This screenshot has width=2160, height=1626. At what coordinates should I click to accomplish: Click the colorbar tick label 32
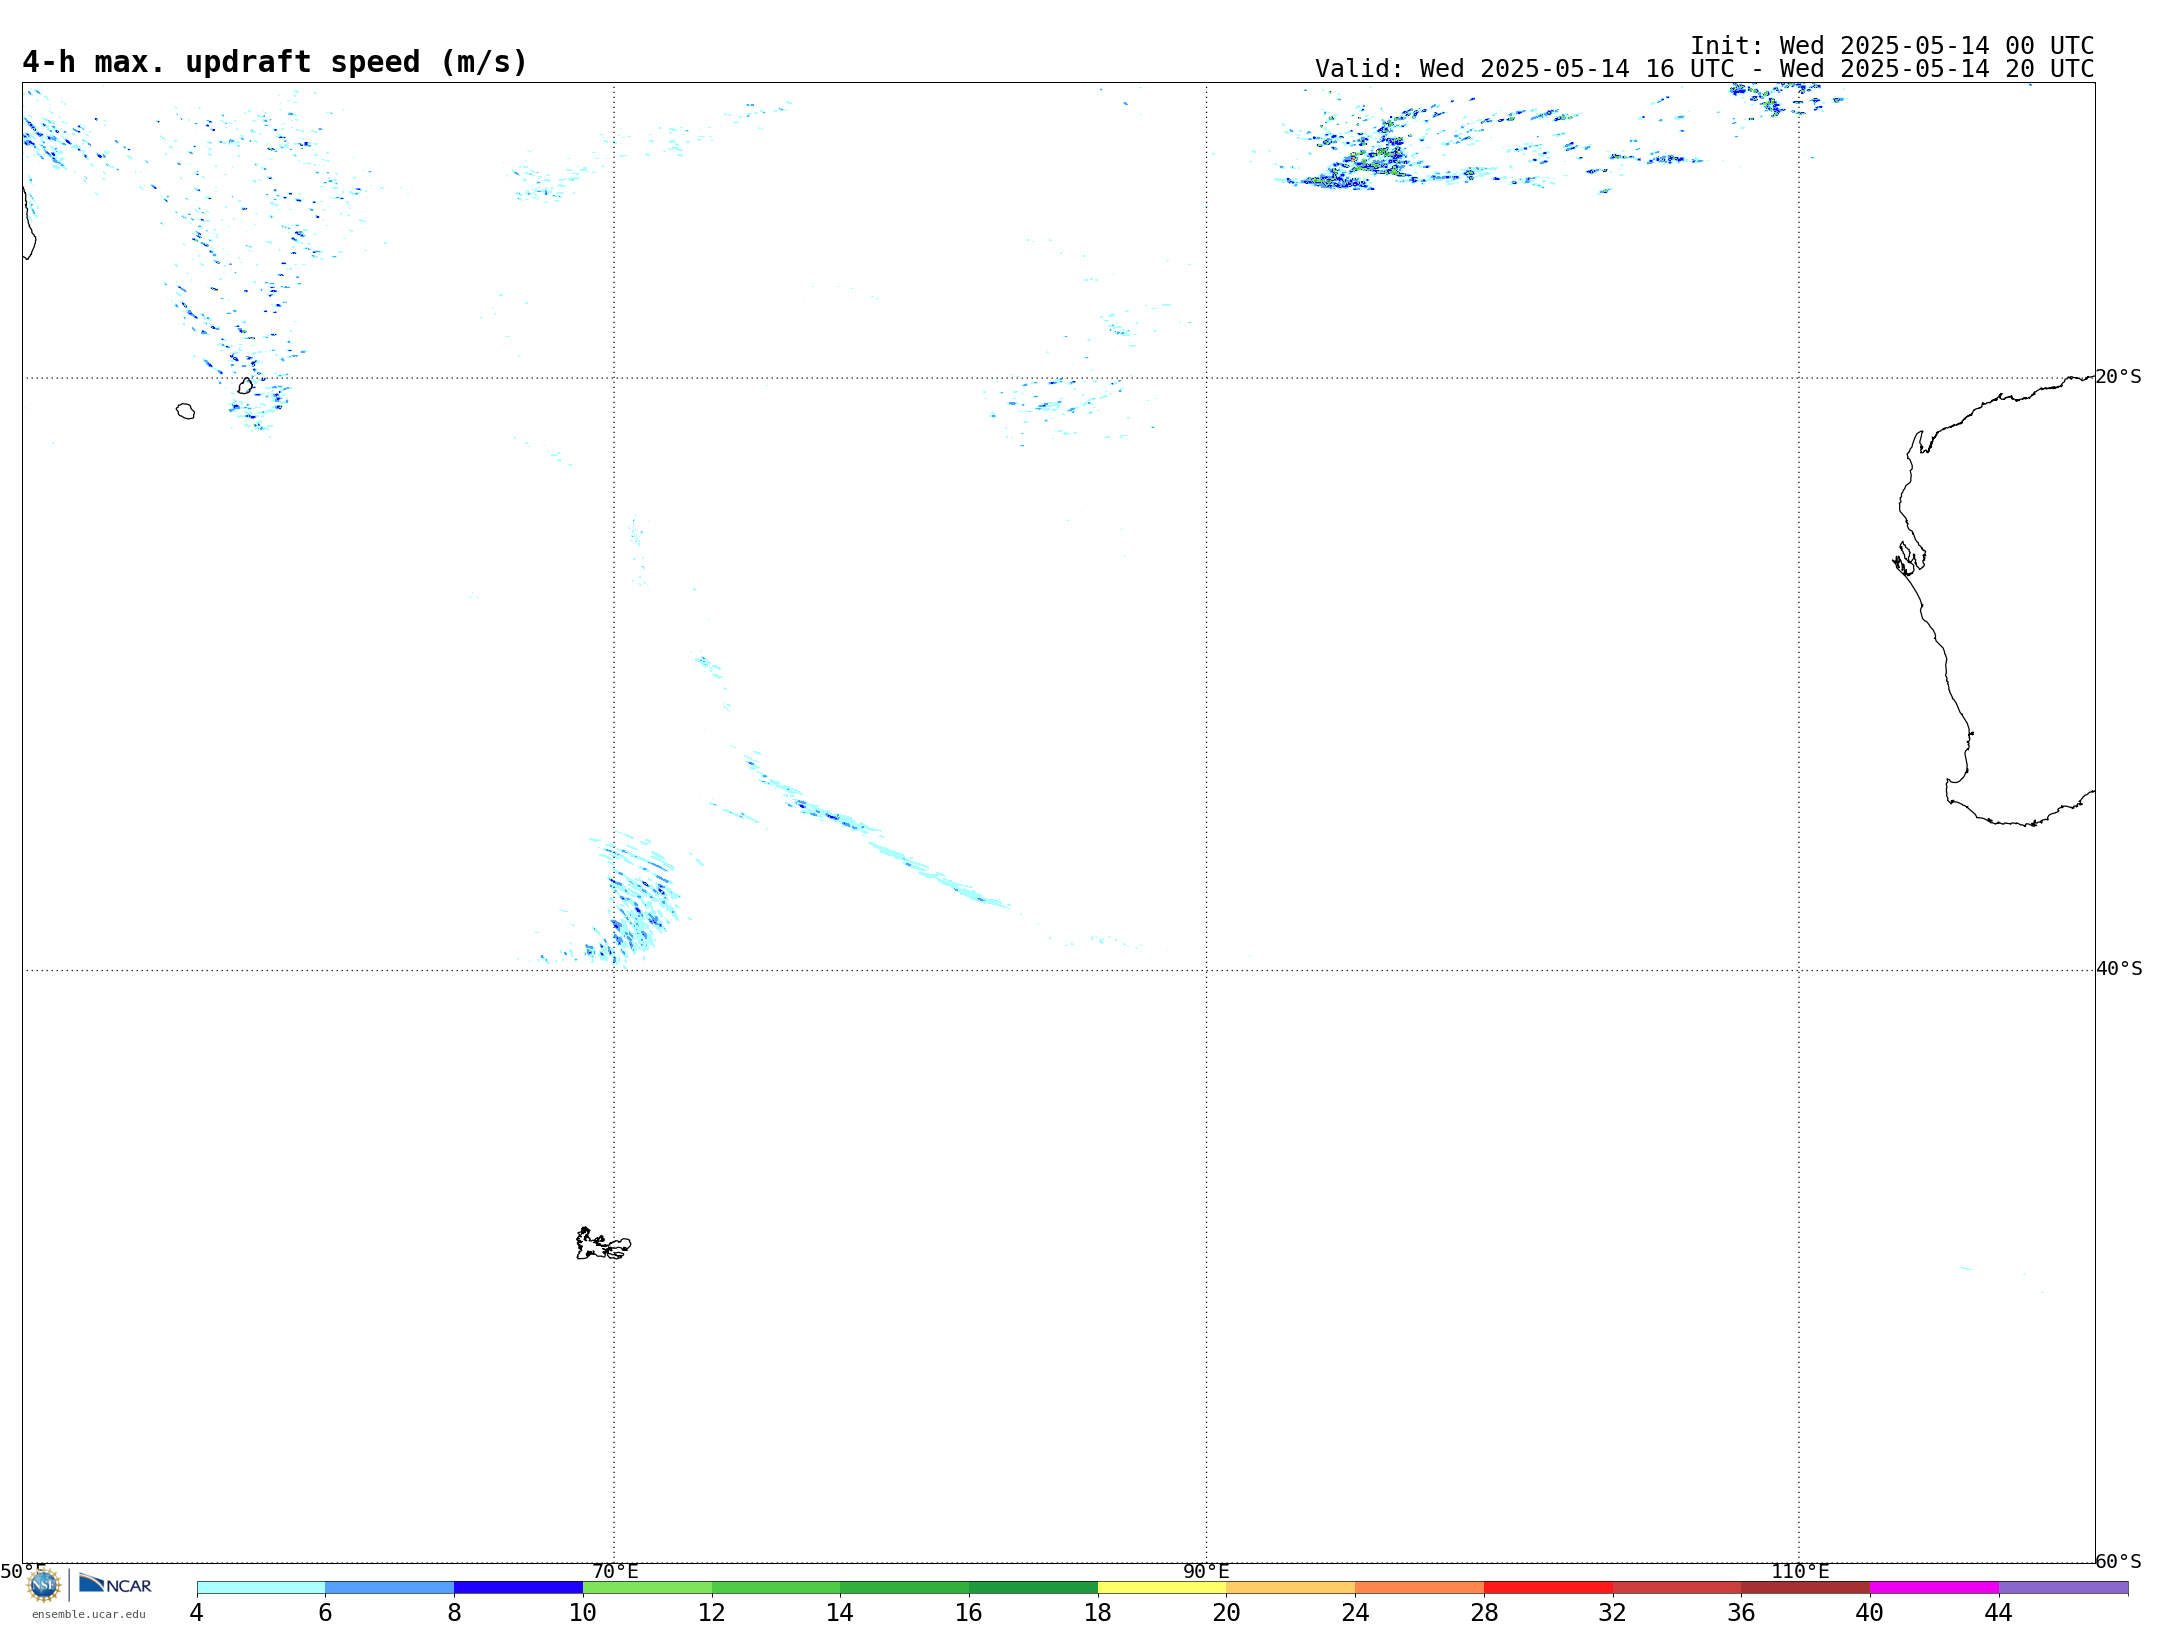tap(1613, 1613)
